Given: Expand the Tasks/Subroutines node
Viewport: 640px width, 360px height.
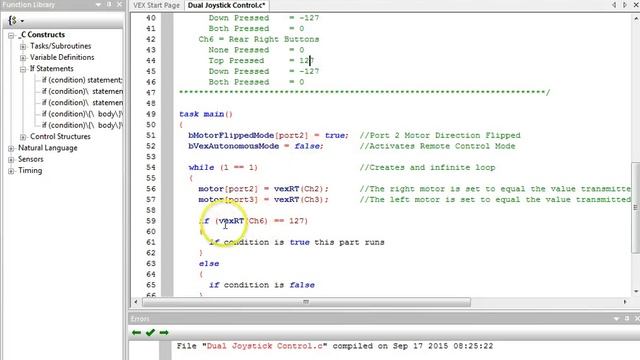Looking at the screenshot, I should point(23,47).
